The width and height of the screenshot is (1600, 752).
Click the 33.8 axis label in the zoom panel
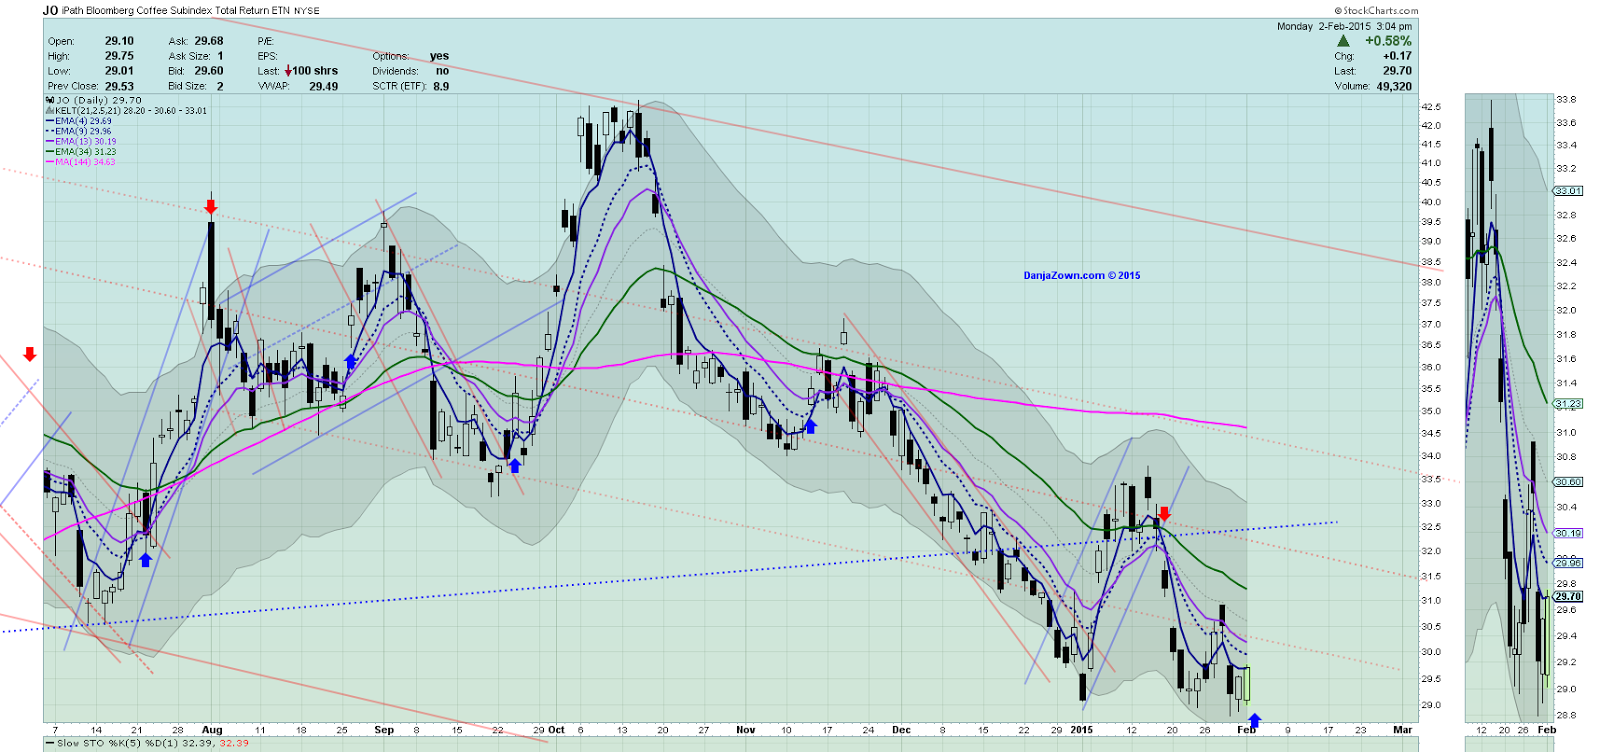(x=1566, y=100)
